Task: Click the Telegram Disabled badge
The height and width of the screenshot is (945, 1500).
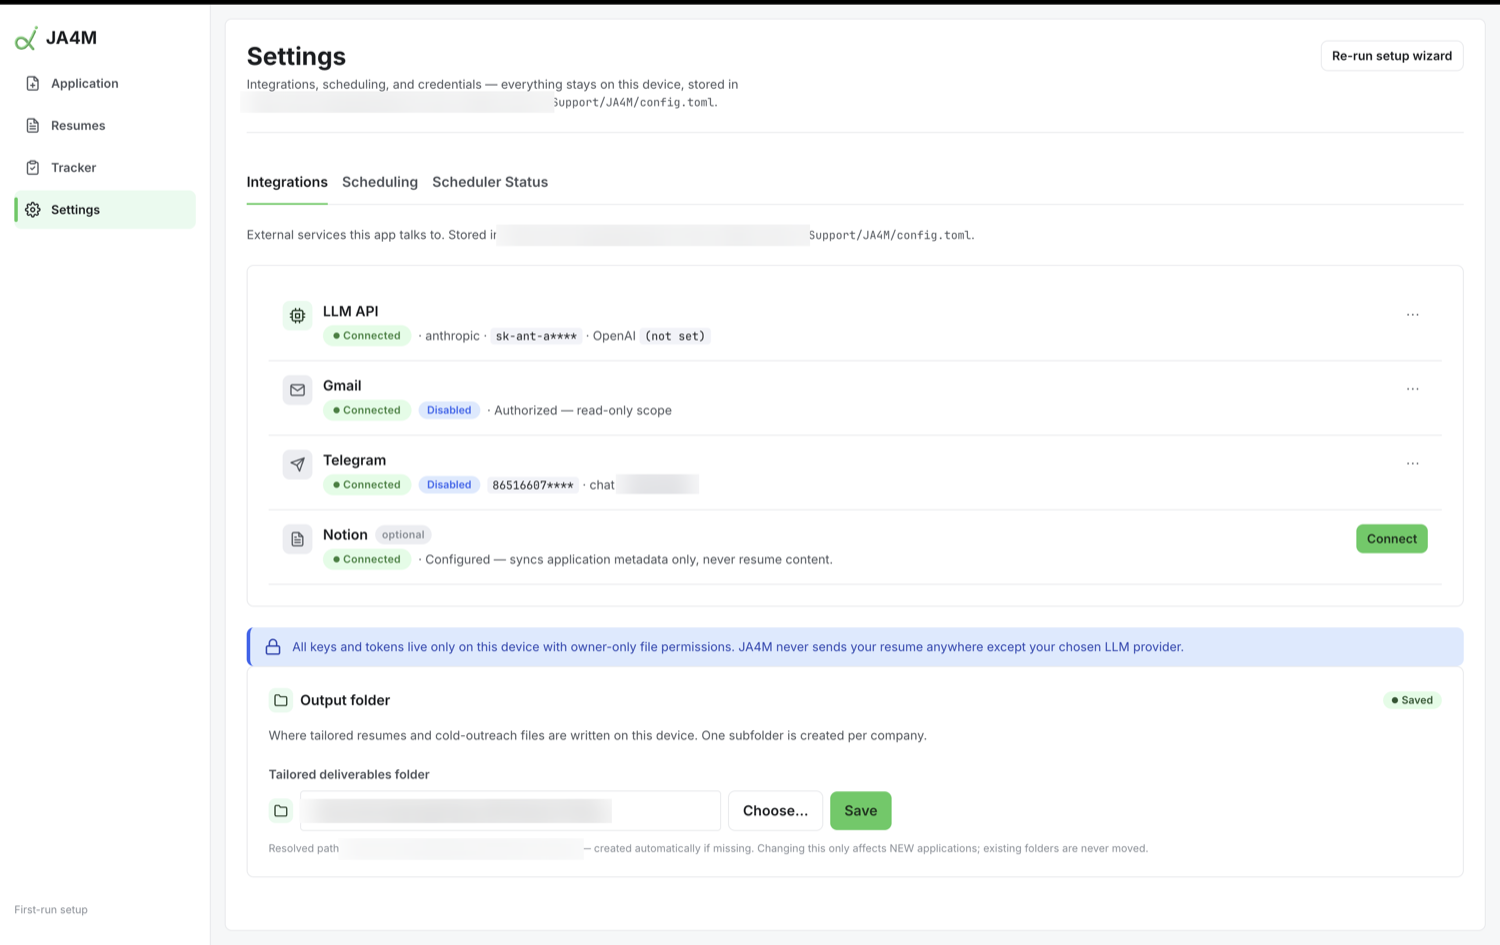Action: click(x=449, y=485)
